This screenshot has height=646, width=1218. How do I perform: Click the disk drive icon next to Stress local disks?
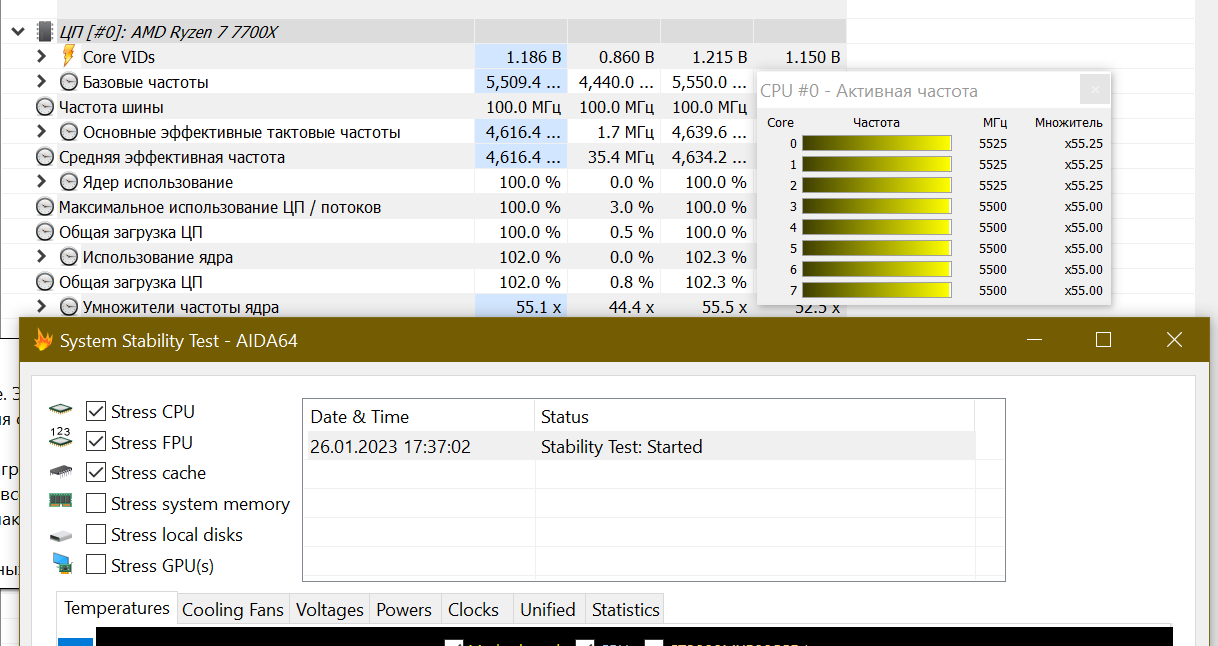(61, 536)
